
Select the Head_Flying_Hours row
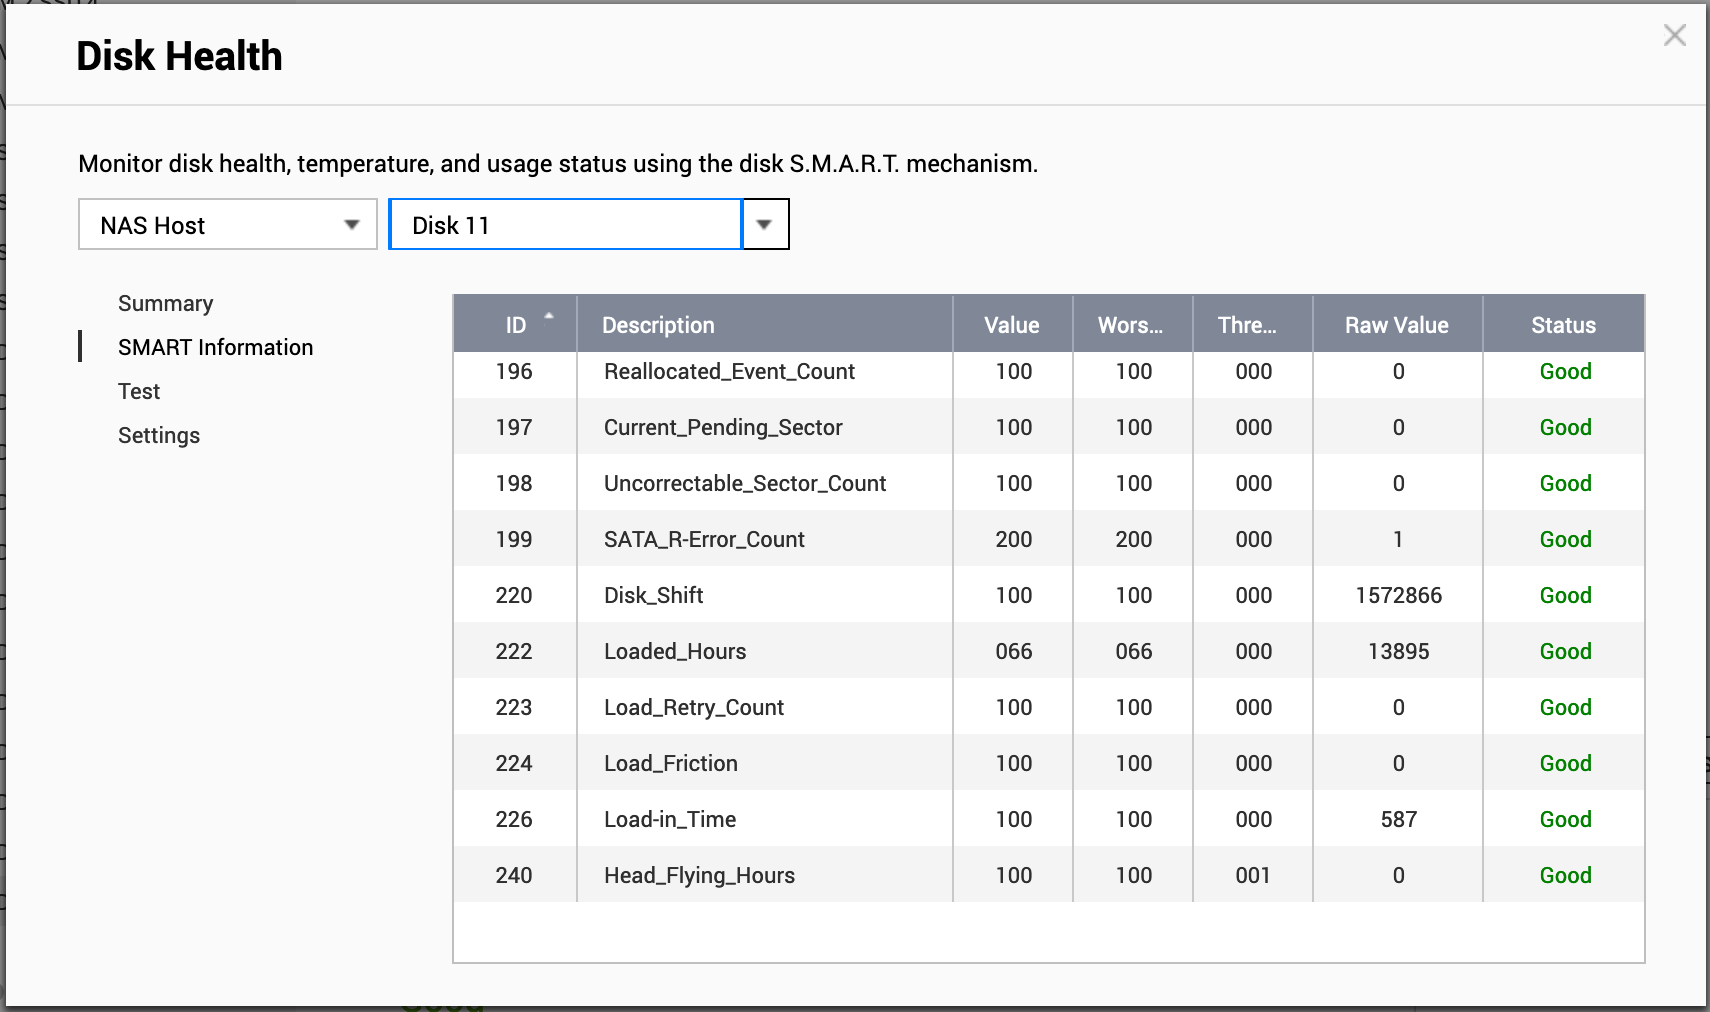(x=1049, y=875)
